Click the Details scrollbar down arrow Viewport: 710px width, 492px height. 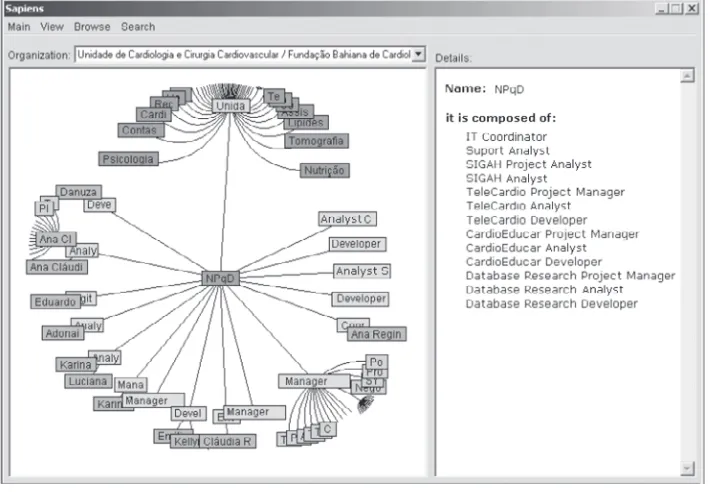[x=687, y=468]
